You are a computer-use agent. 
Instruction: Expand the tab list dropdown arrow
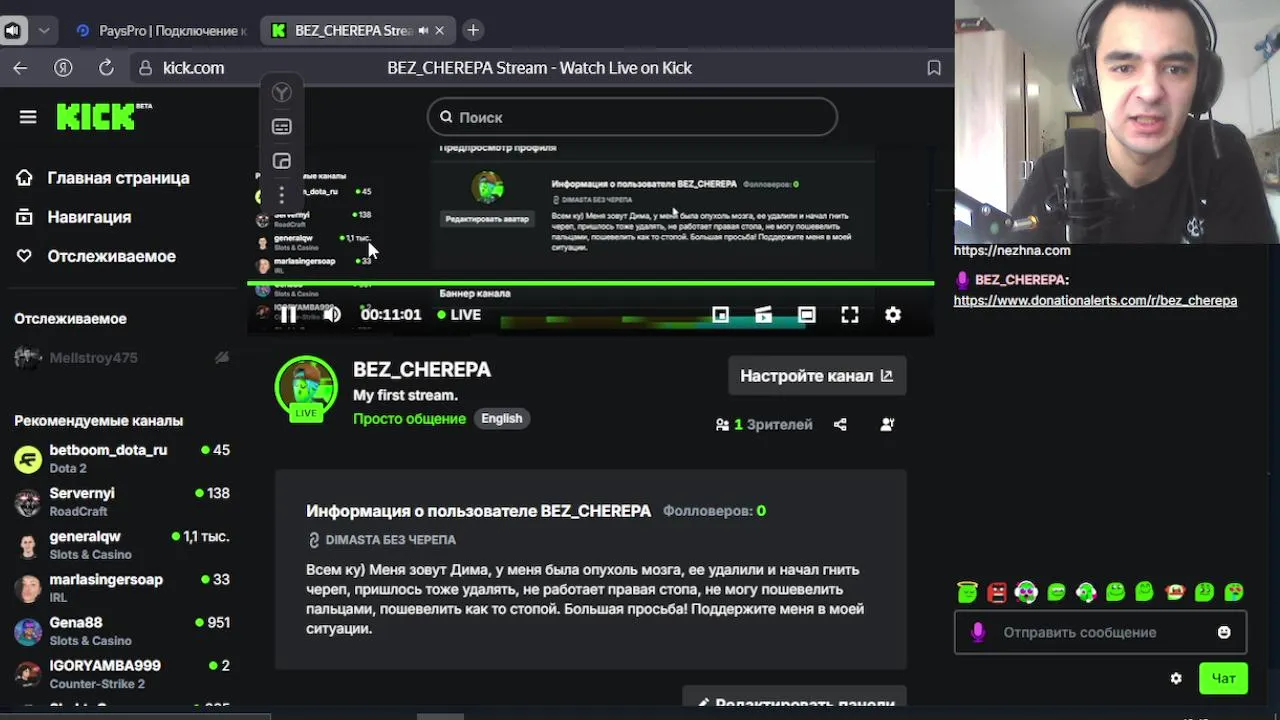44,30
